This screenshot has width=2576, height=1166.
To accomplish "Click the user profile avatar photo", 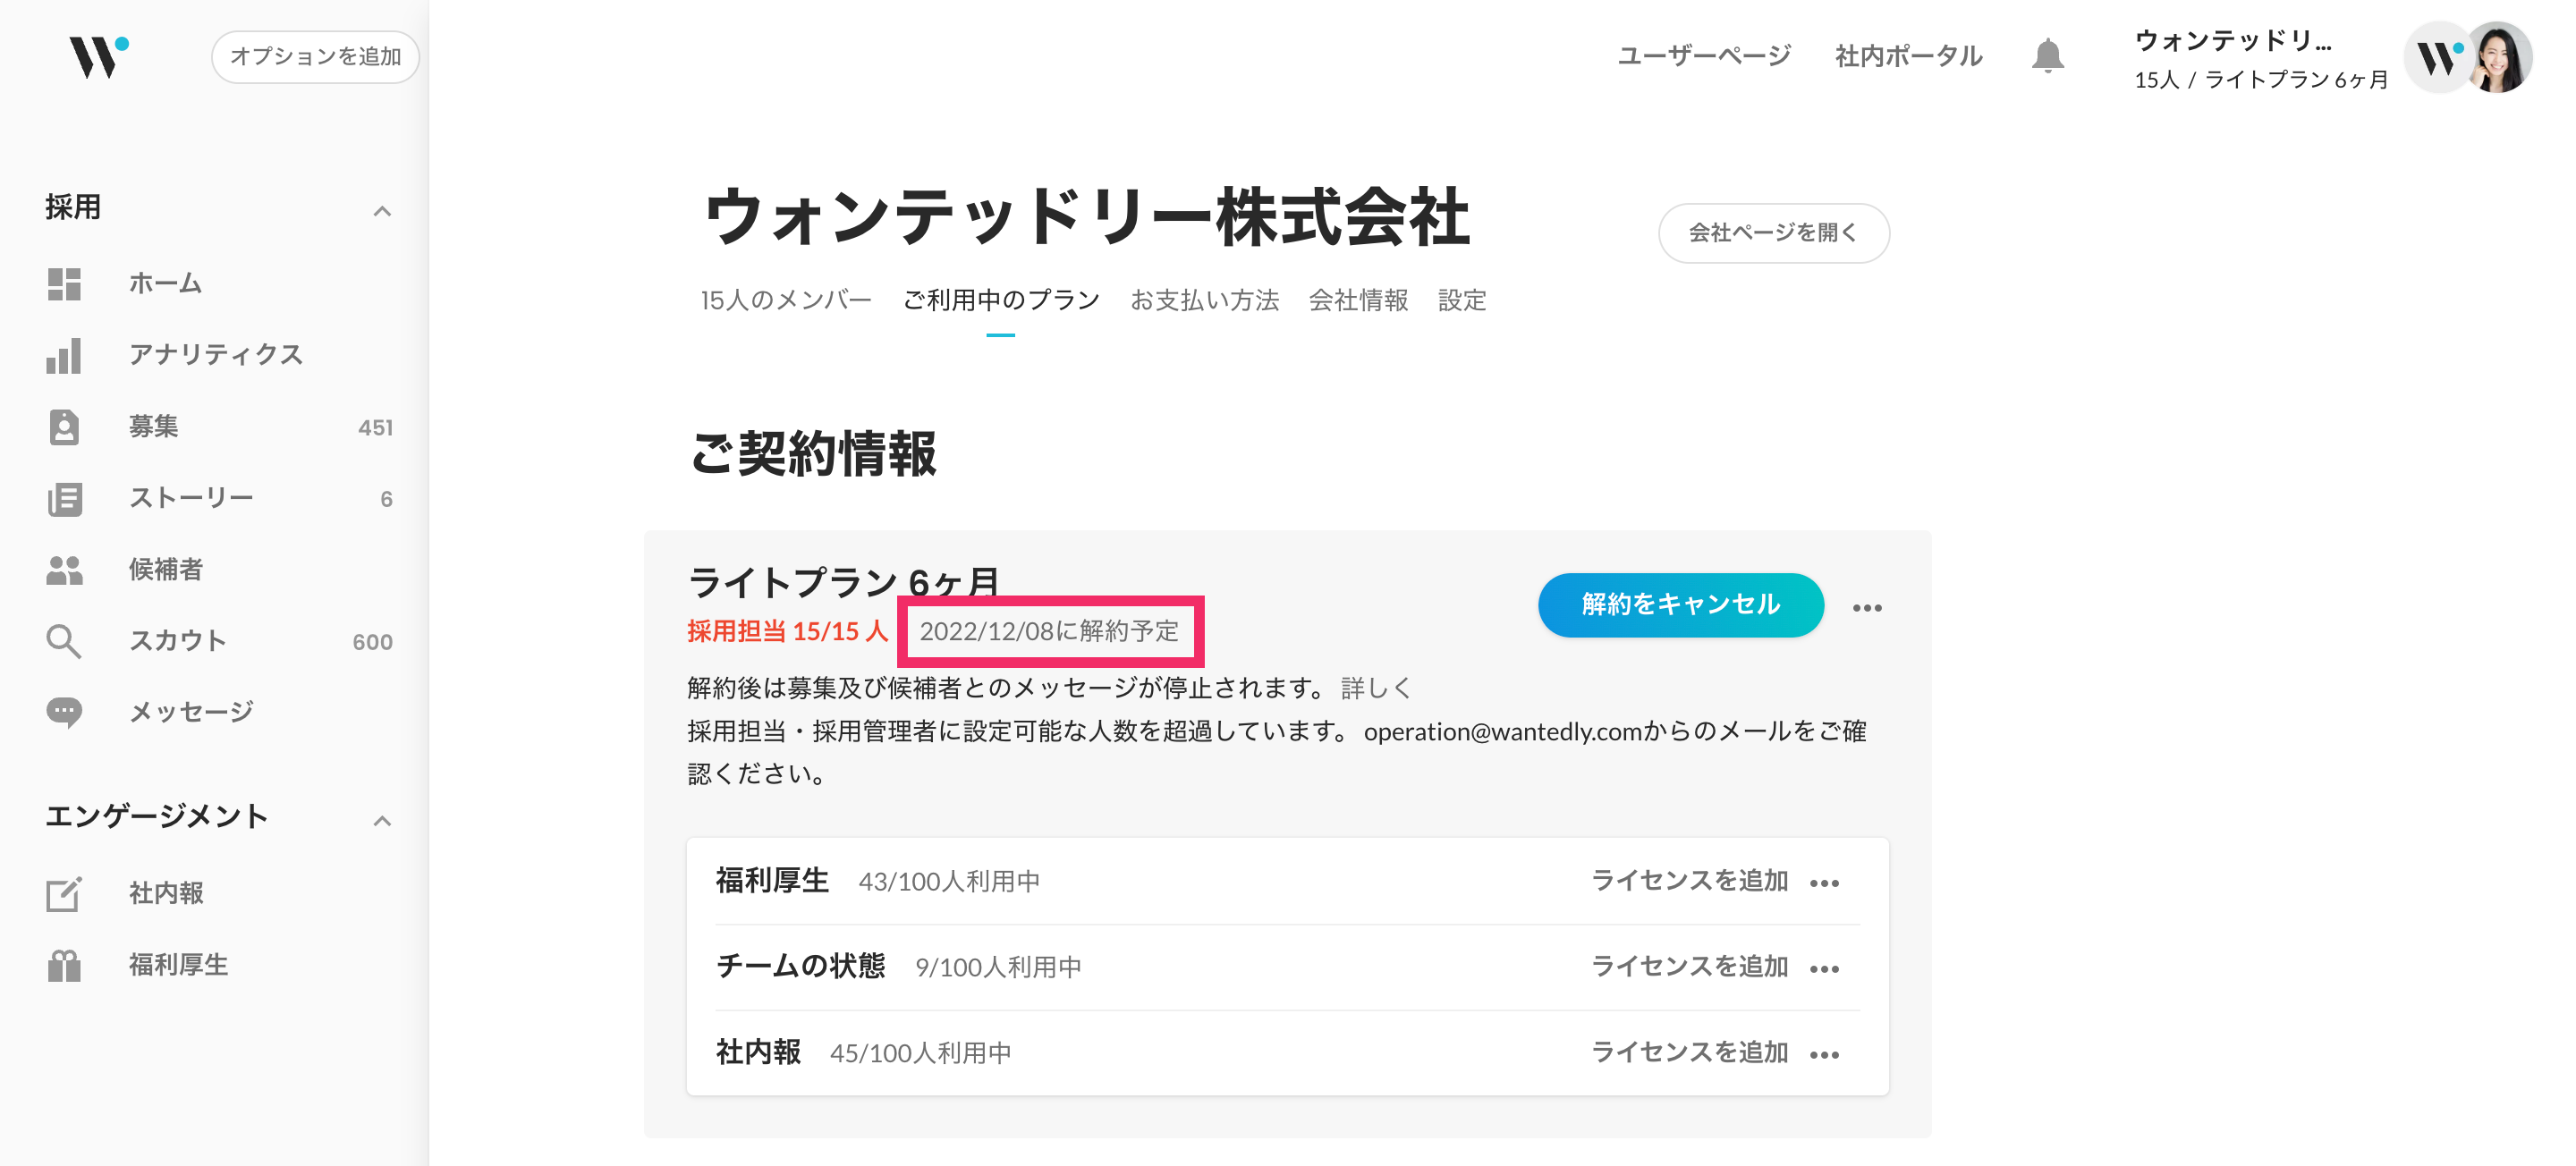I will click(2499, 57).
